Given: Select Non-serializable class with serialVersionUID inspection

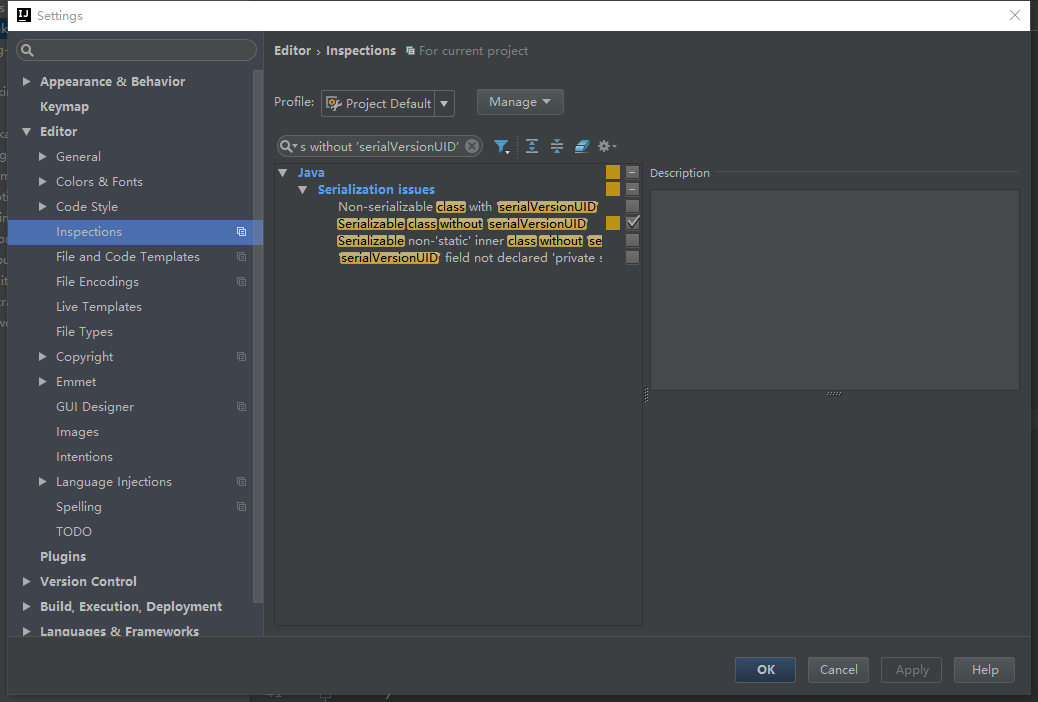Looking at the screenshot, I should click(468, 207).
